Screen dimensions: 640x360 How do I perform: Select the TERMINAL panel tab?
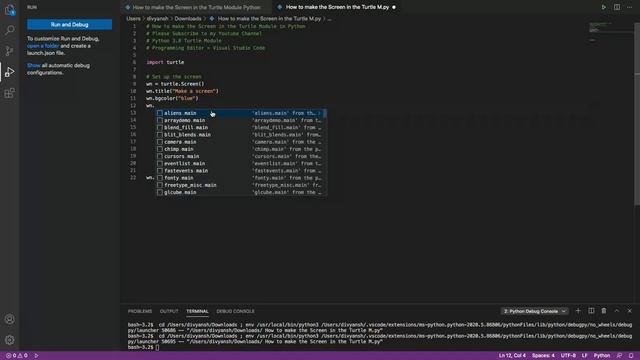tap(197, 311)
